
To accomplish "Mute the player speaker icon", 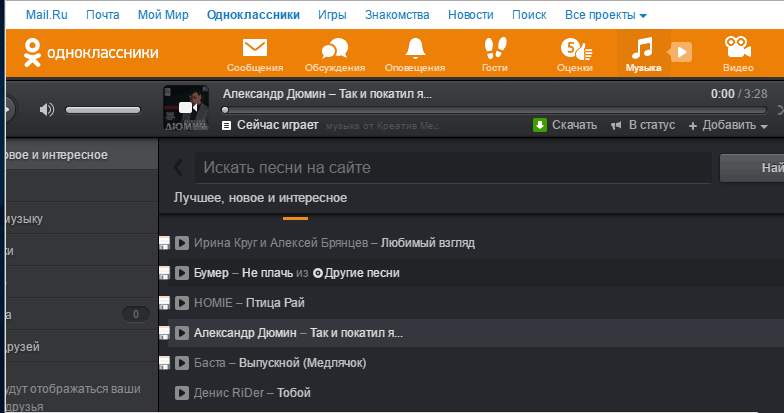I will [46, 110].
